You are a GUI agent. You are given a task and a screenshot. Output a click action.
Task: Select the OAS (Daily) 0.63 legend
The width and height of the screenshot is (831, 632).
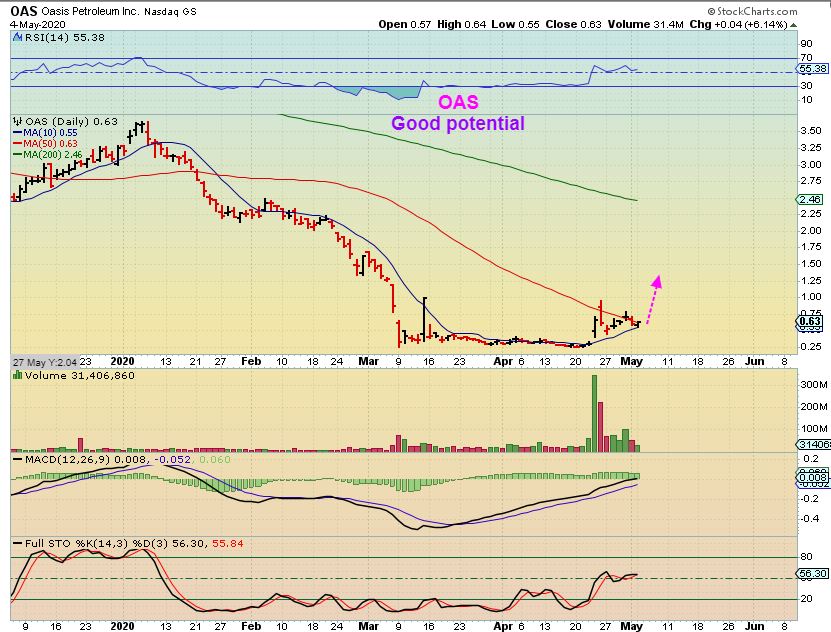coord(72,121)
